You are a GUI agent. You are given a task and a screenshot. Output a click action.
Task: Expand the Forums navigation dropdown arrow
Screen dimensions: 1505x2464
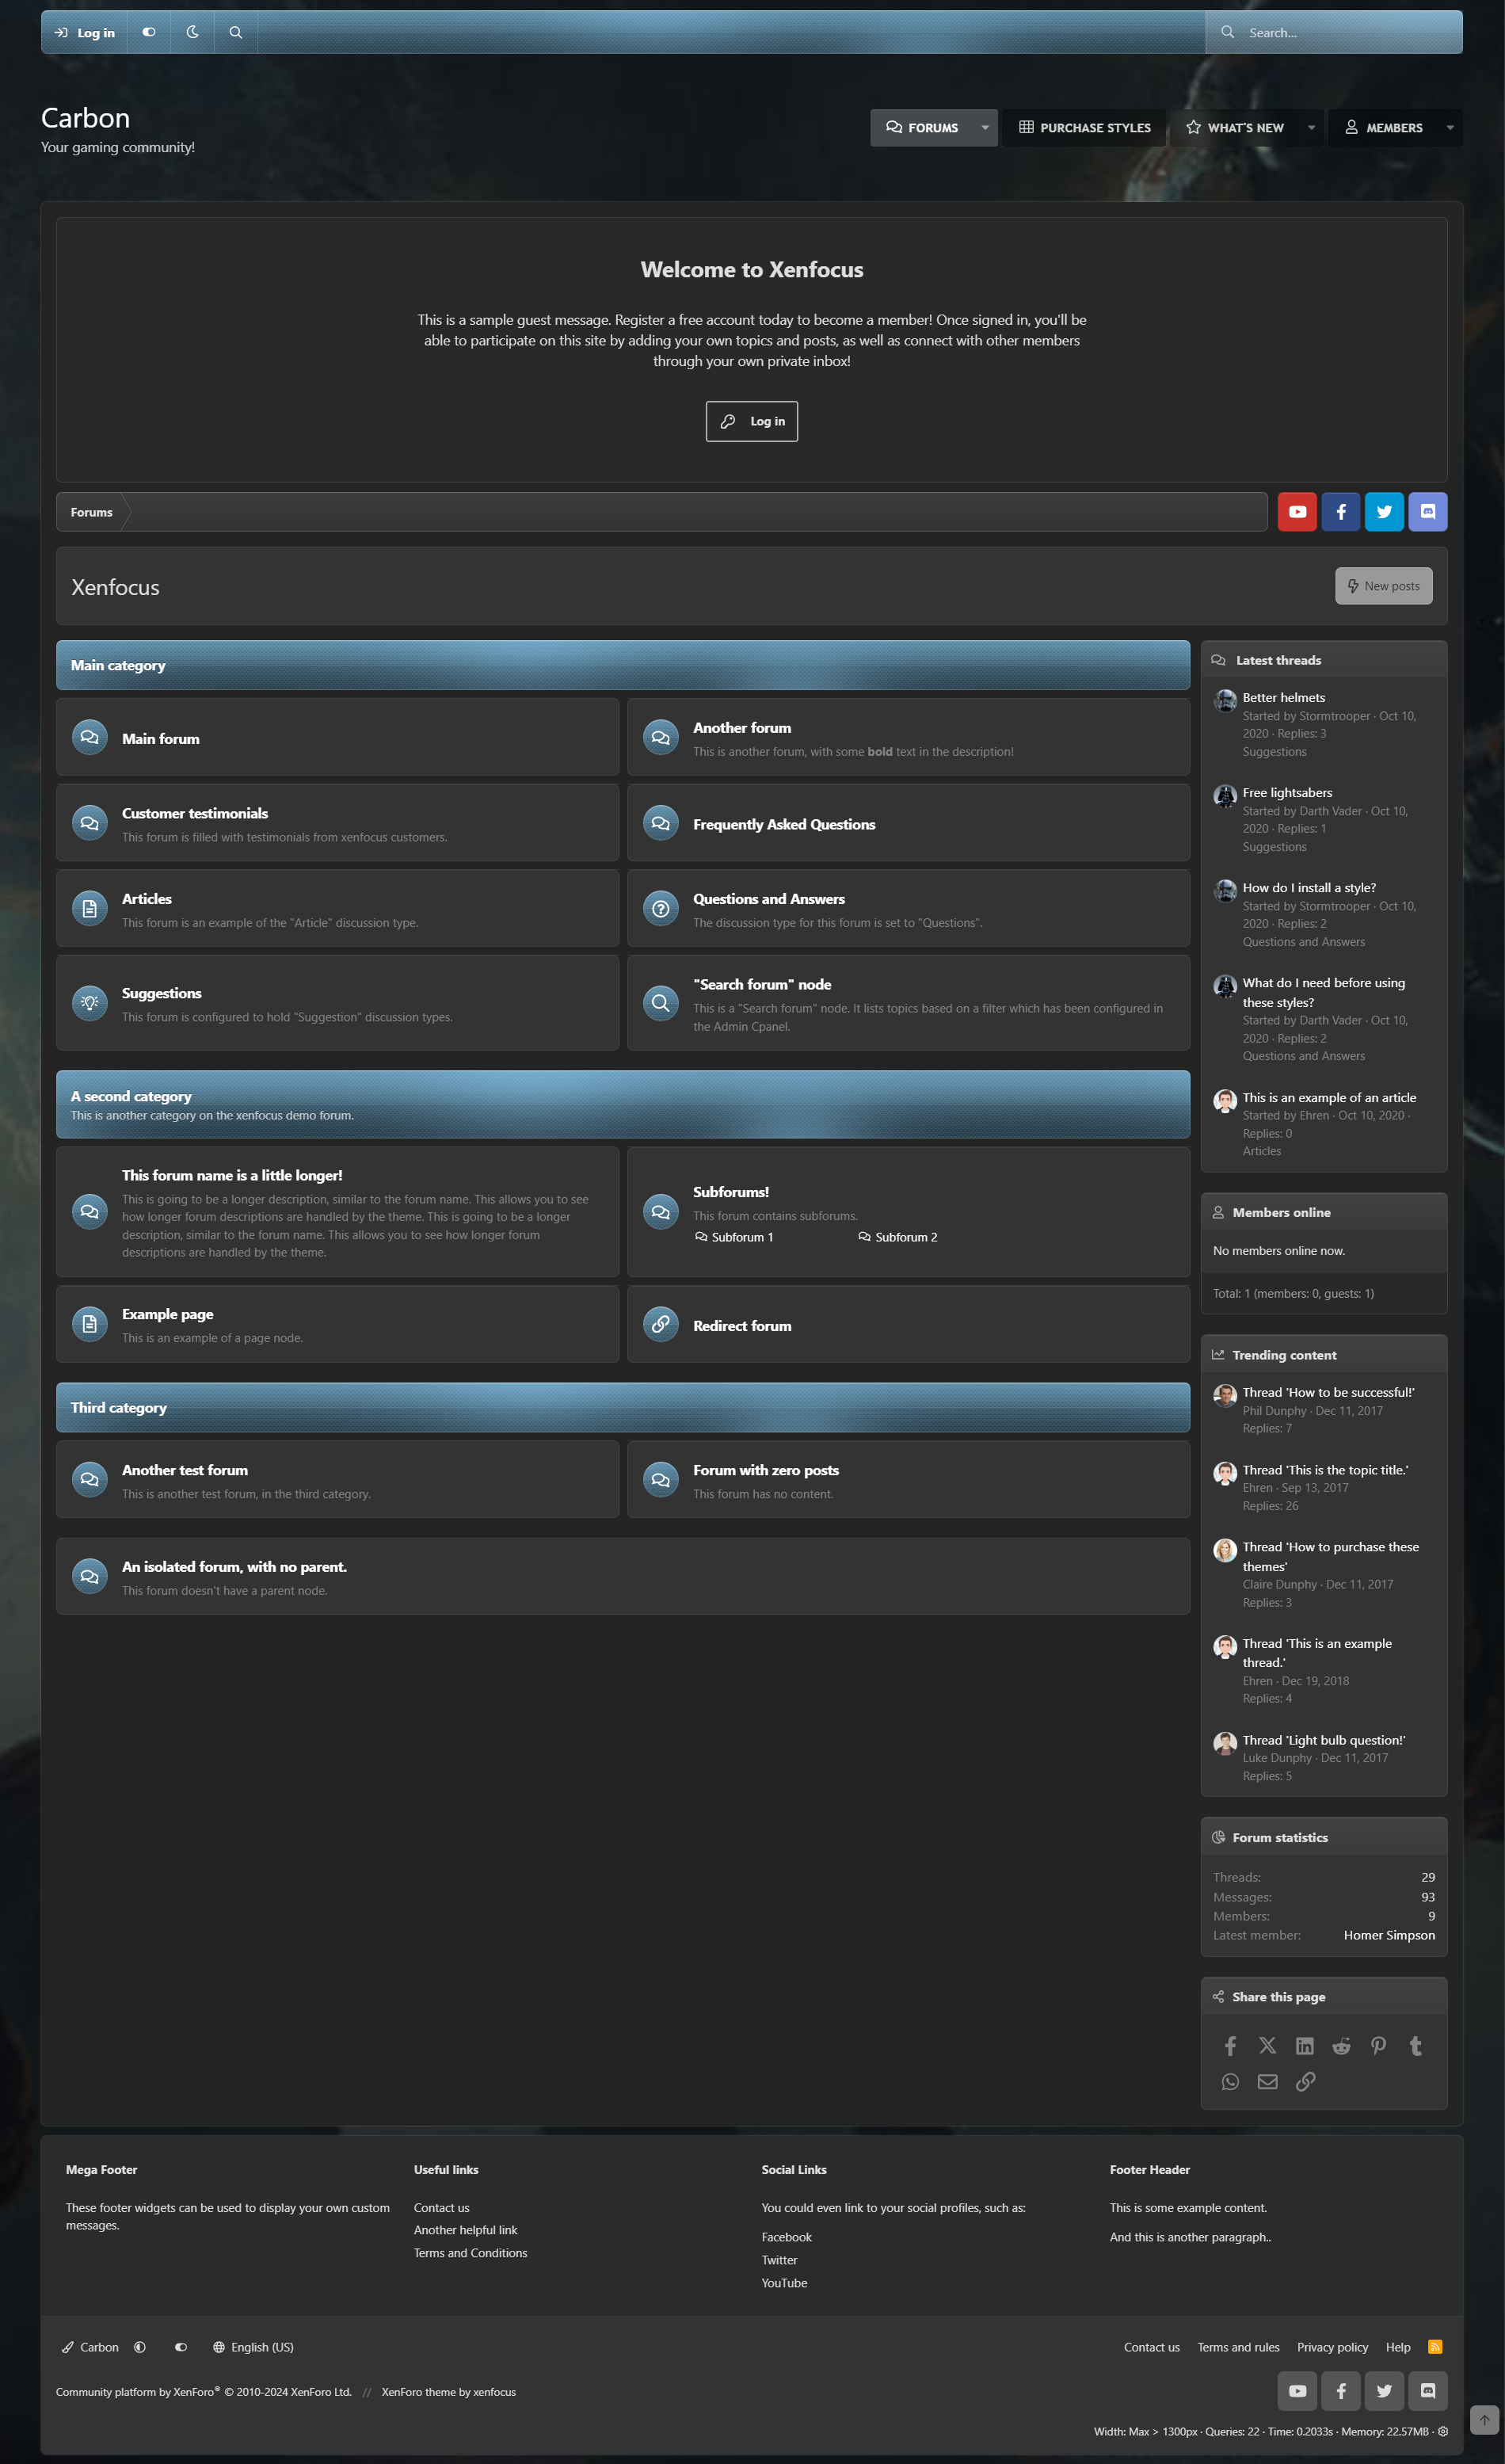(x=985, y=128)
